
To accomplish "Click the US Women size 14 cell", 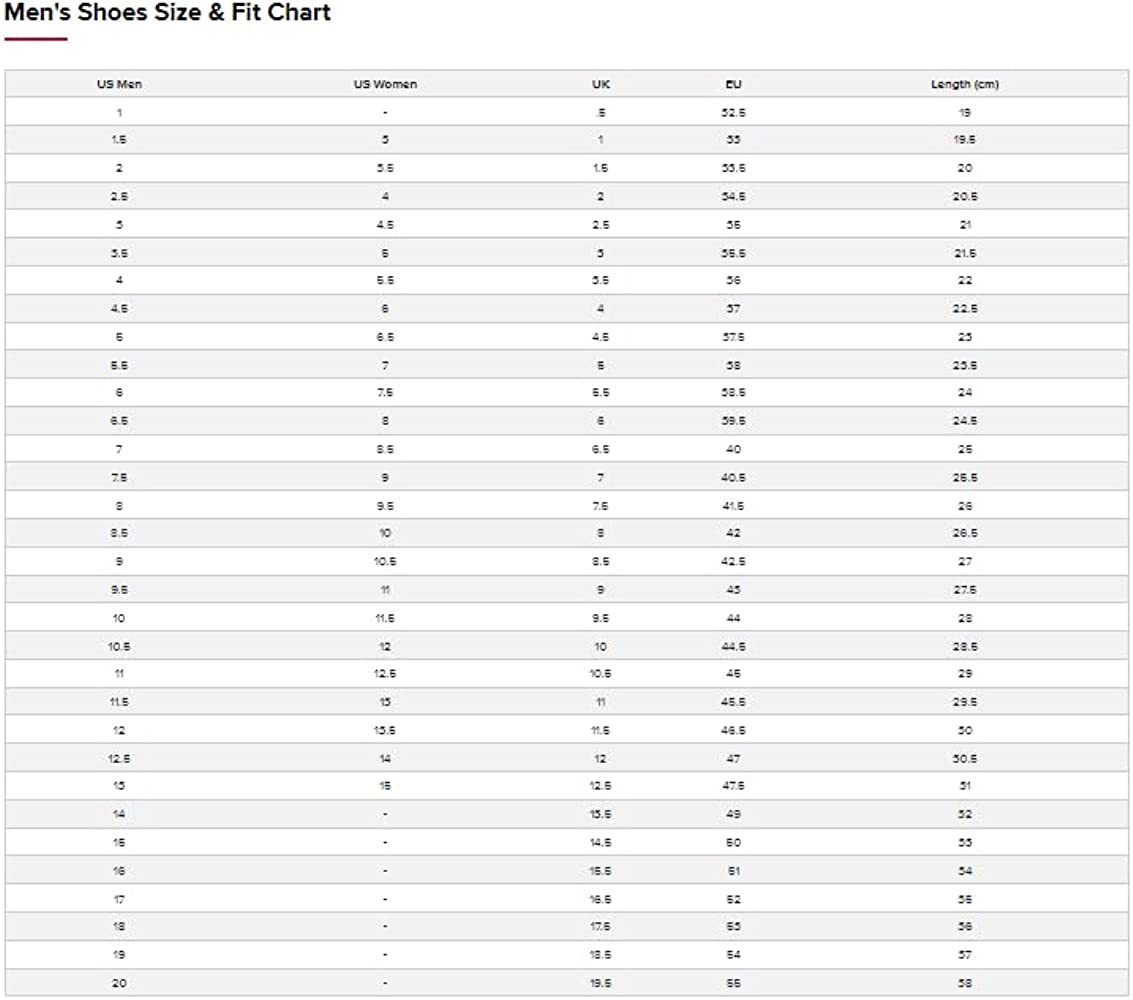I will point(385,759).
